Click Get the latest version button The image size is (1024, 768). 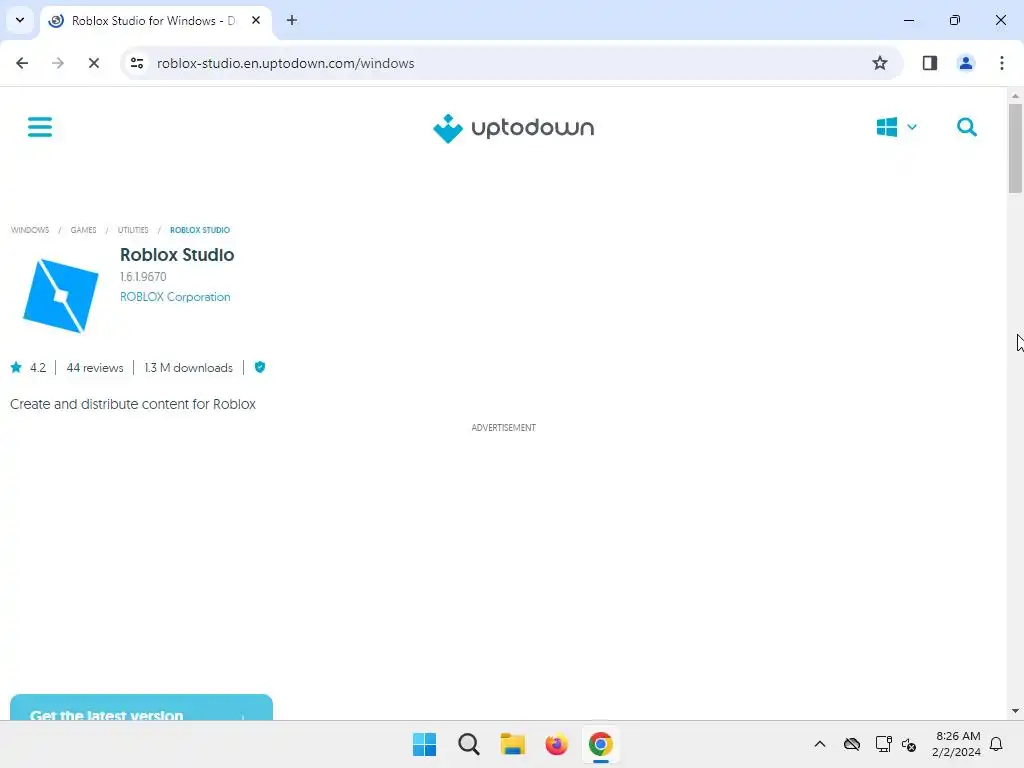pyautogui.click(x=141, y=708)
